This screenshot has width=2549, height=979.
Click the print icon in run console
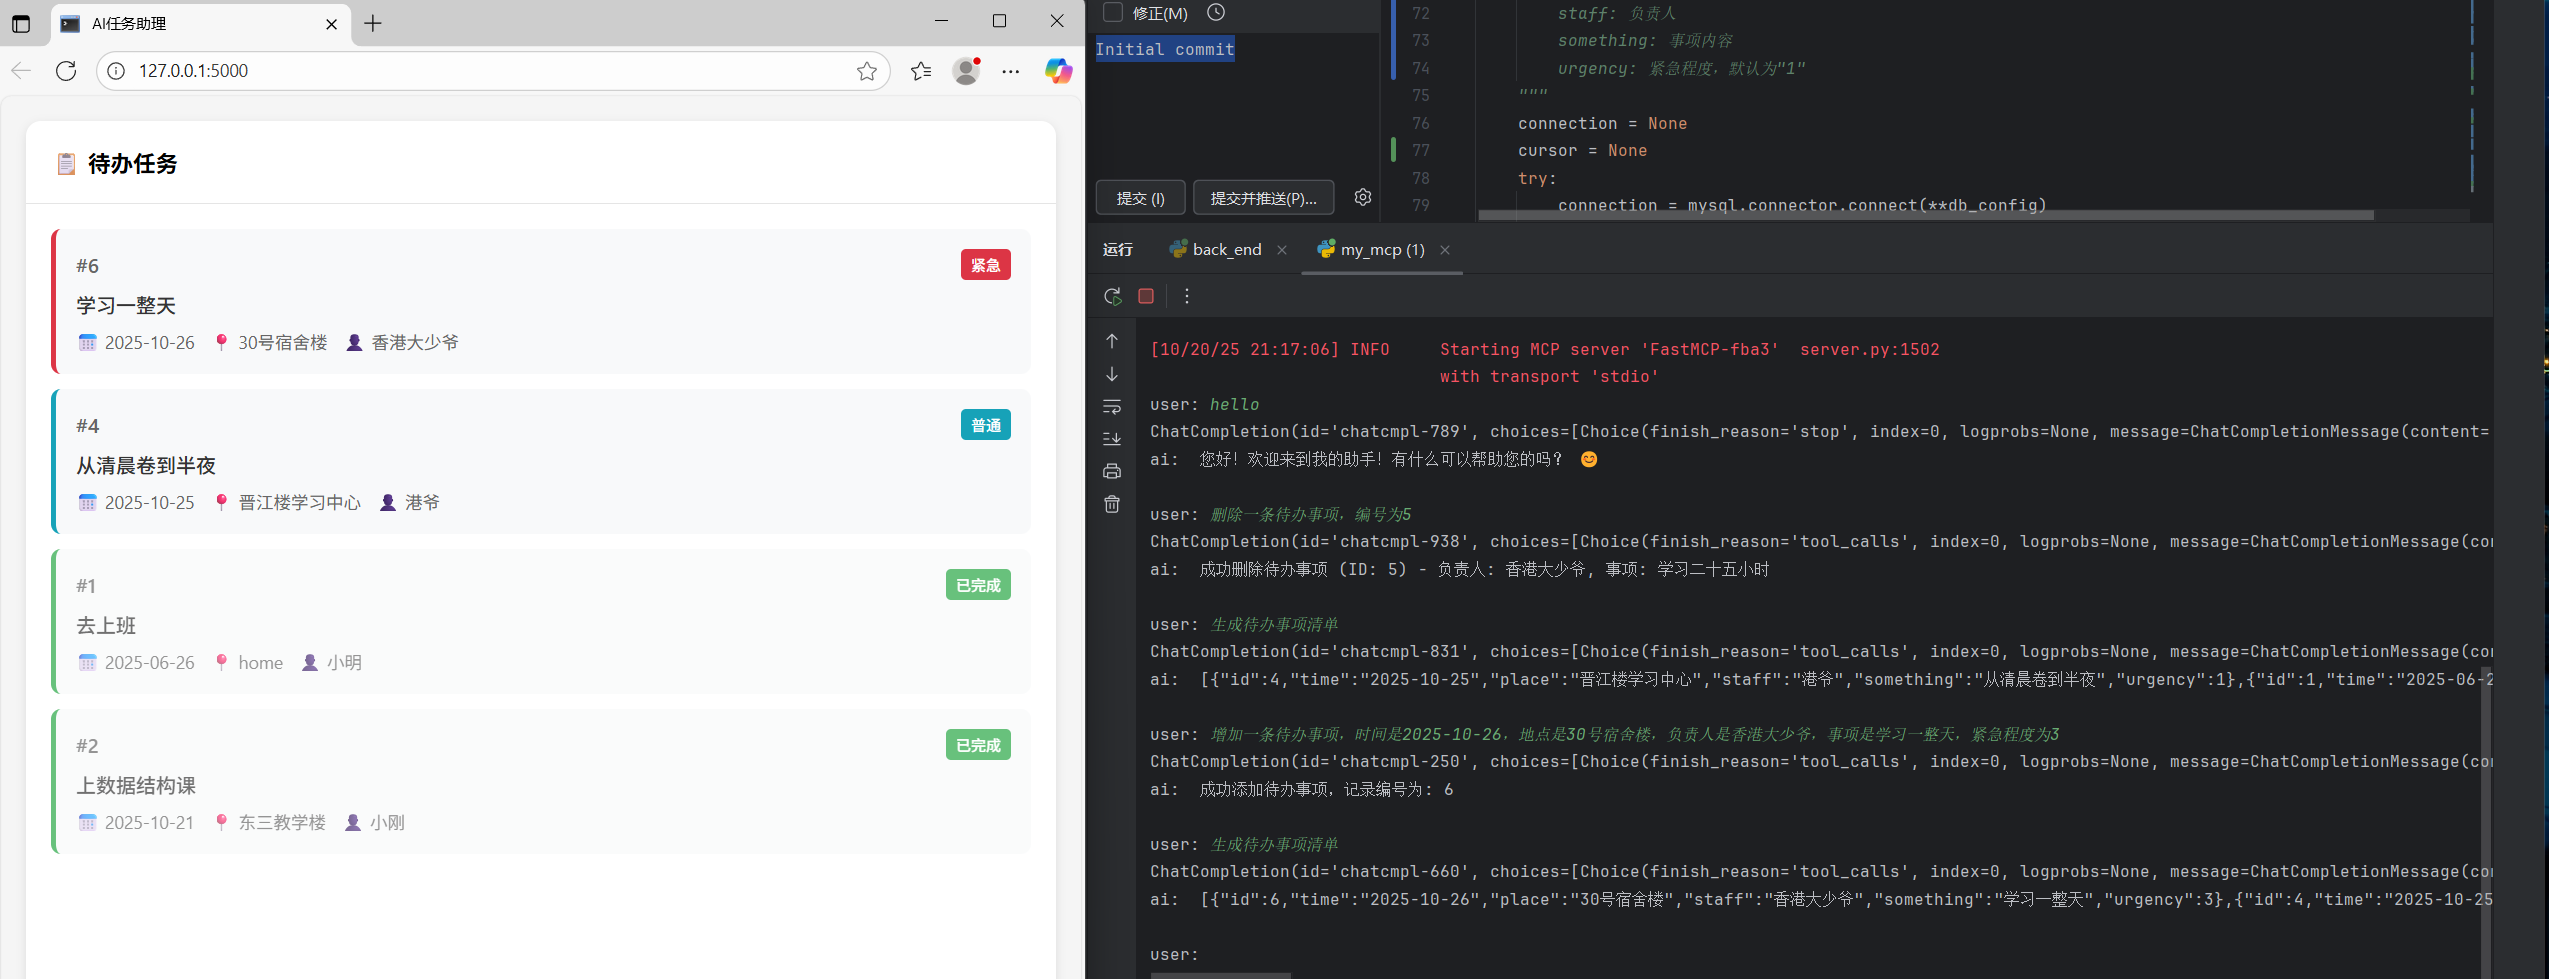tap(1112, 471)
